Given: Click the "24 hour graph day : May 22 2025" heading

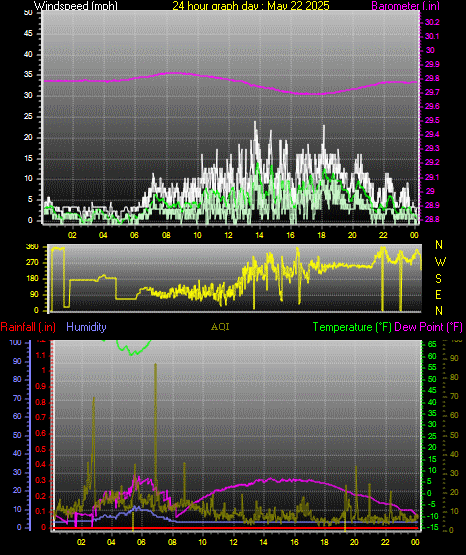Looking at the screenshot, I should coord(251,6).
